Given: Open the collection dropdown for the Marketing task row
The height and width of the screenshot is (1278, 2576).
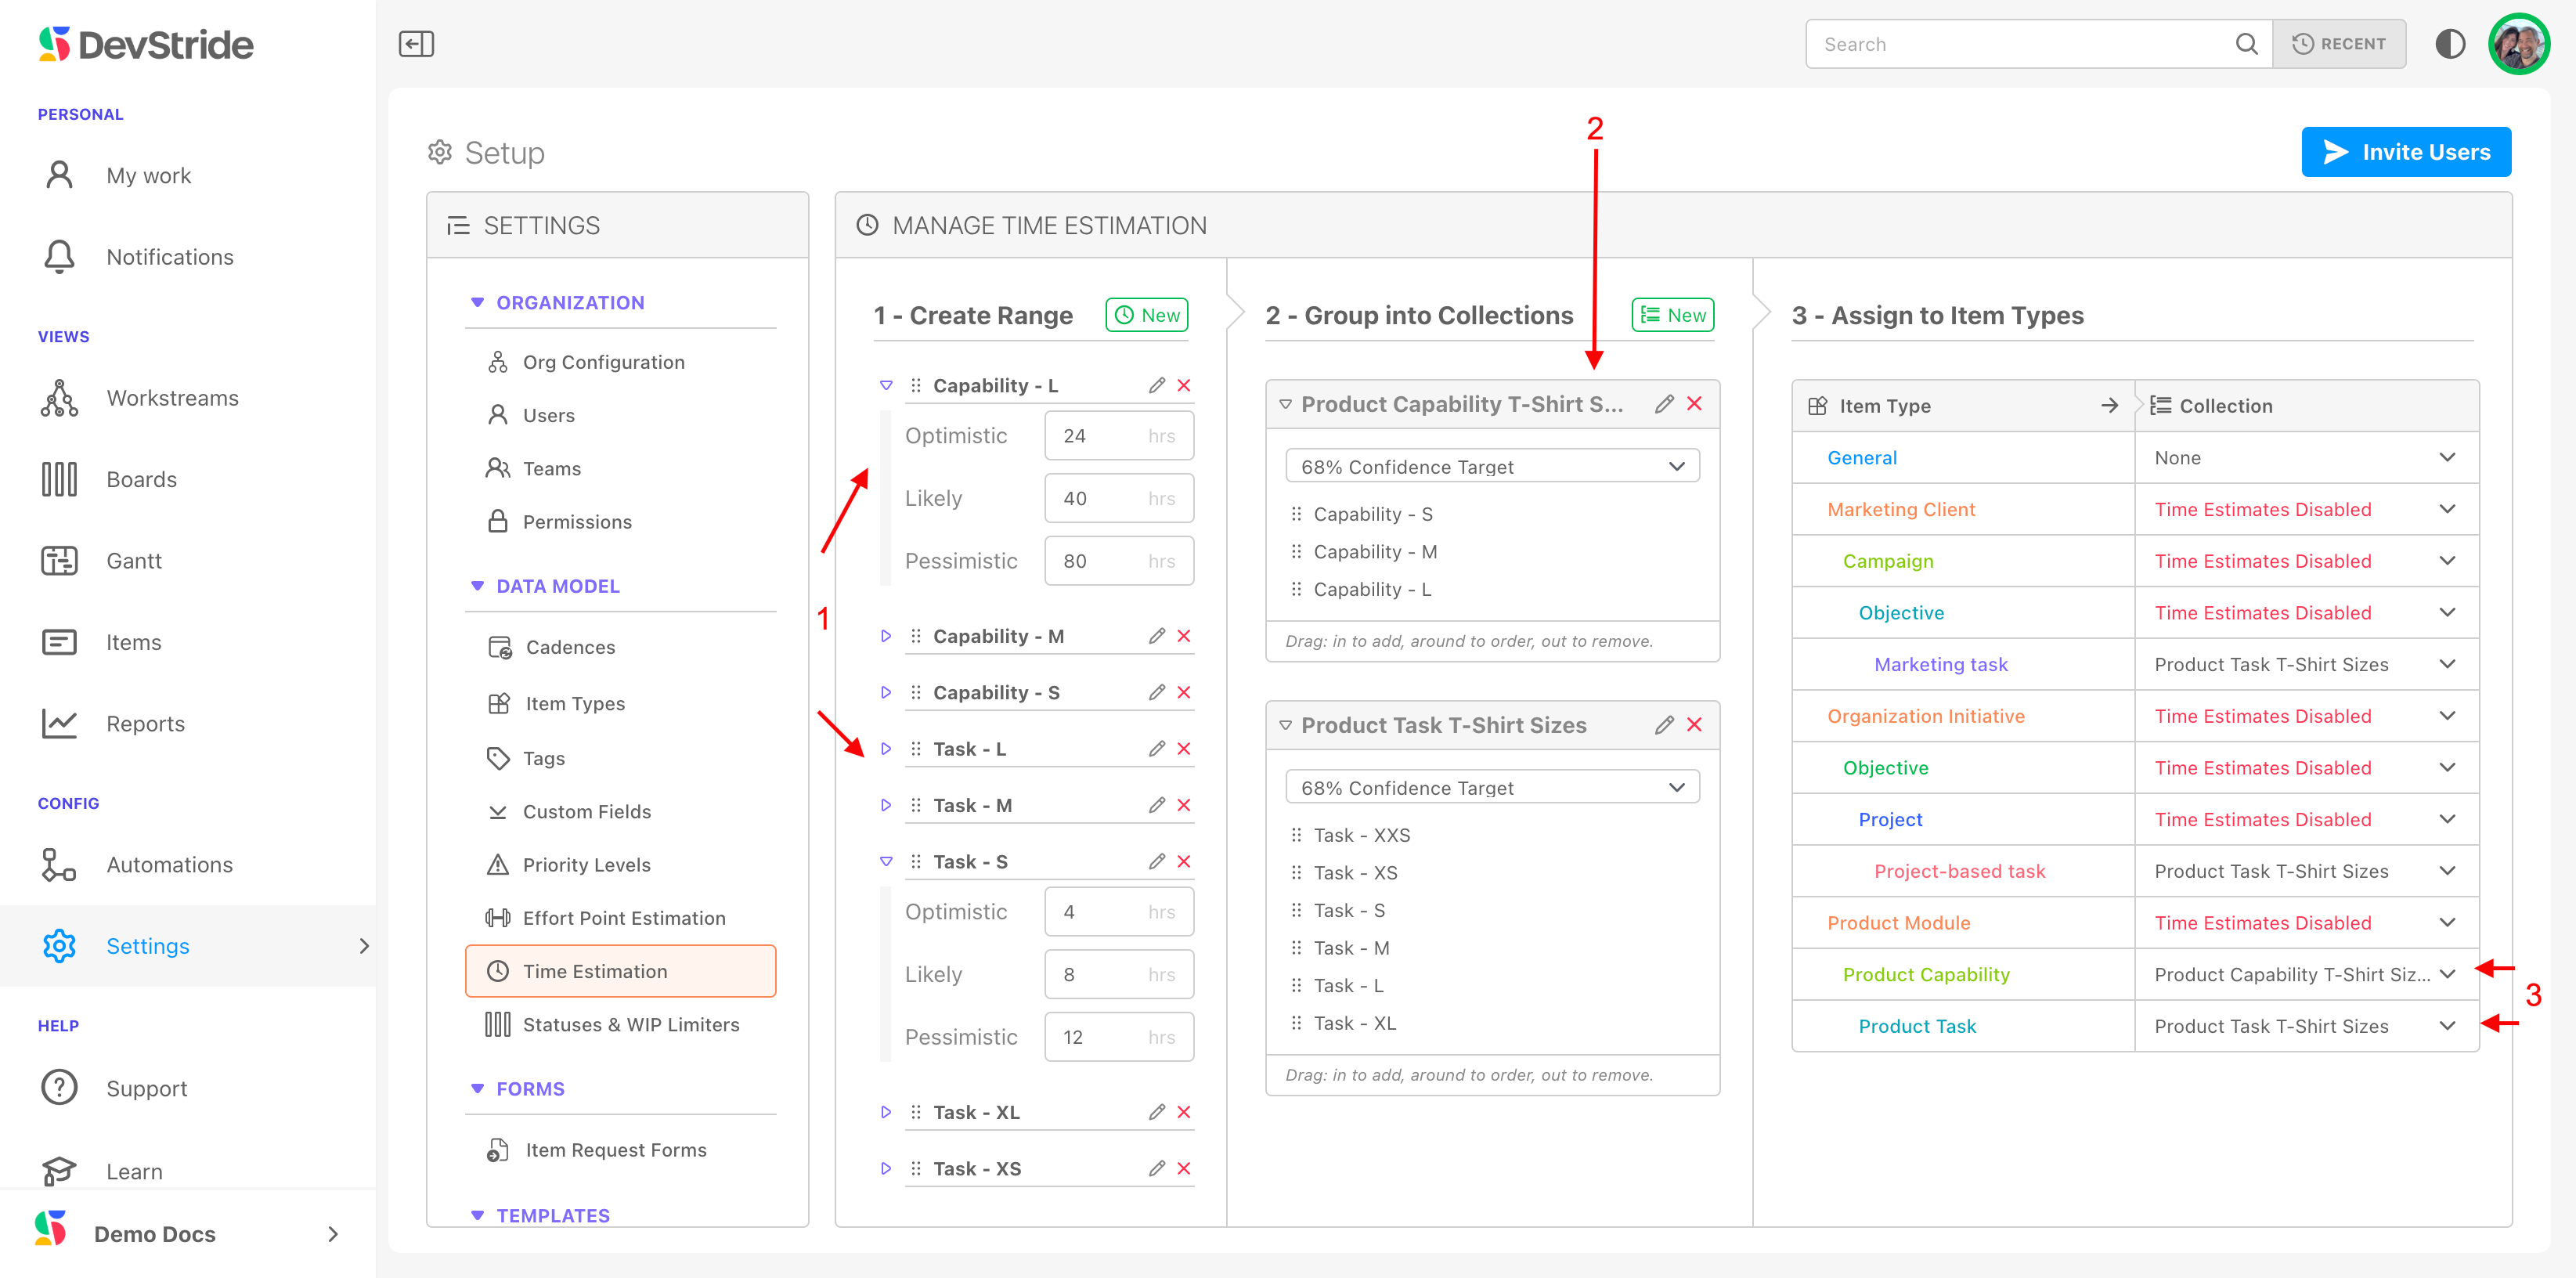Looking at the screenshot, I should [2447, 664].
